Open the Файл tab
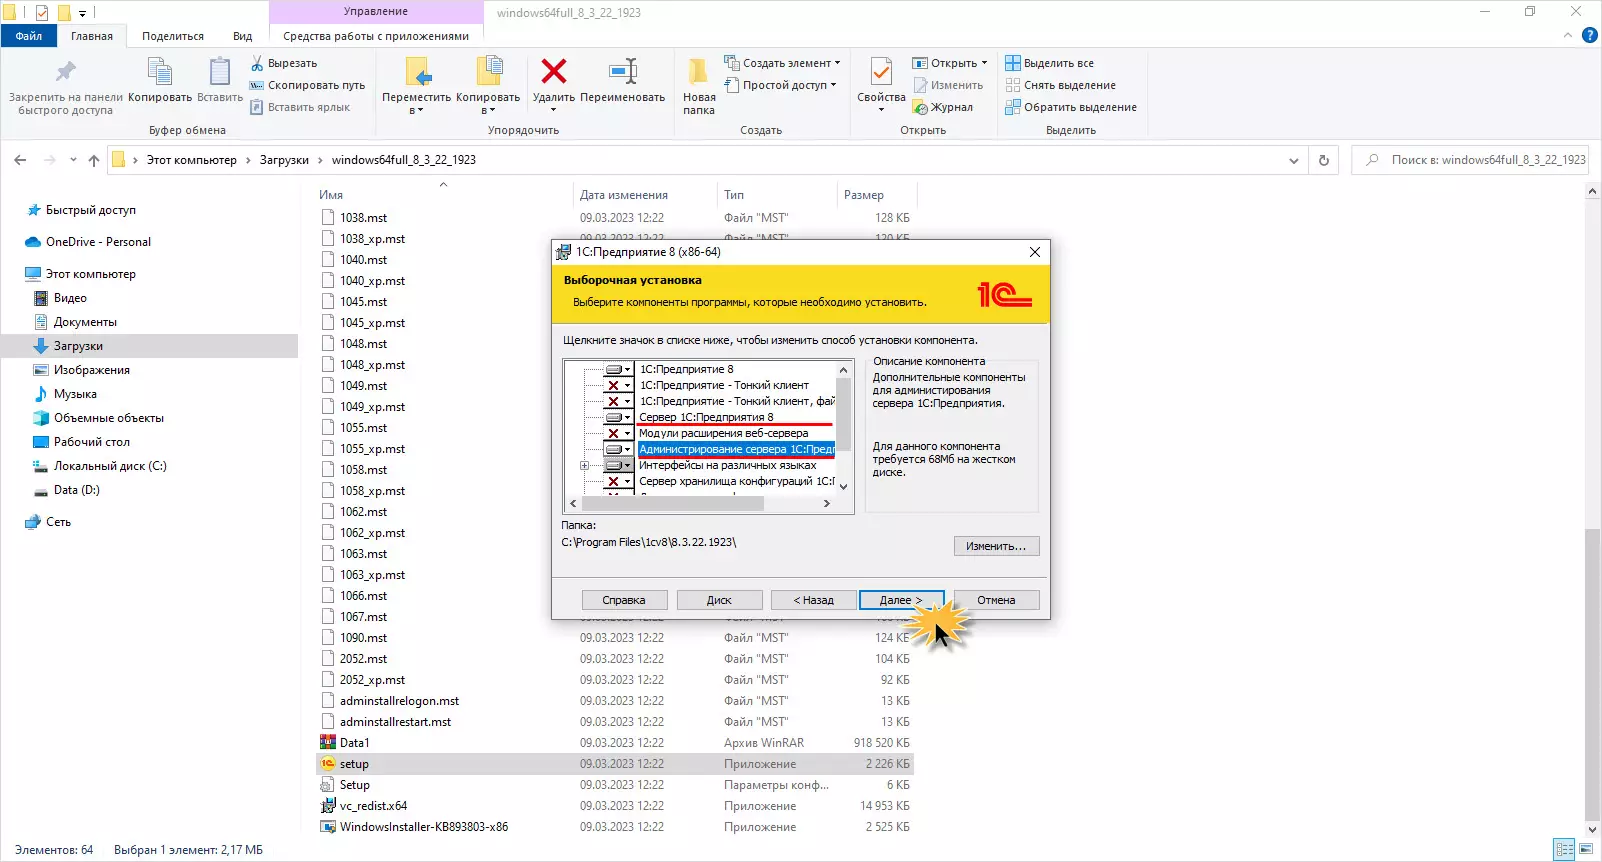This screenshot has height=862, width=1602. tap(28, 36)
